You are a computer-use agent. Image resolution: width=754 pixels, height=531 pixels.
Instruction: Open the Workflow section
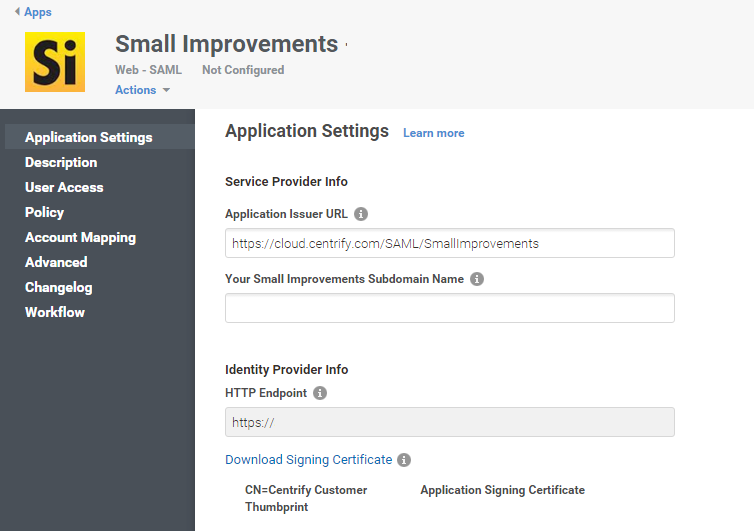pos(55,313)
